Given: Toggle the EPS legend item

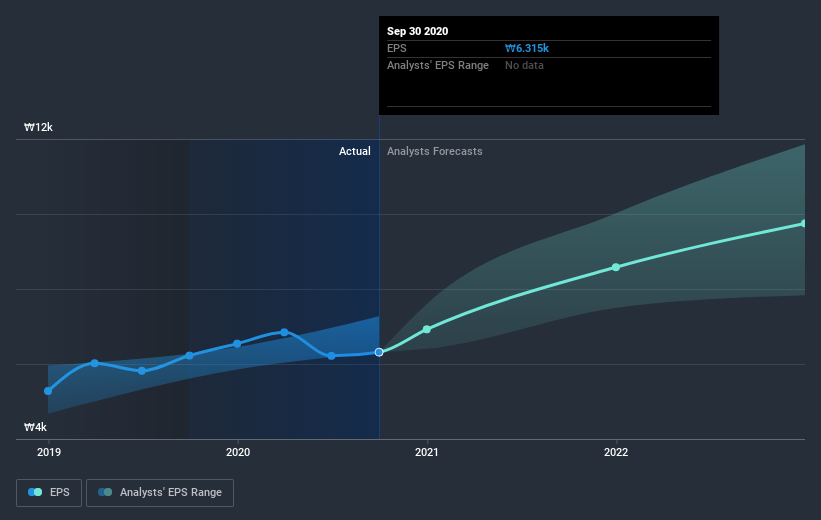Looking at the screenshot, I should [x=49, y=492].
